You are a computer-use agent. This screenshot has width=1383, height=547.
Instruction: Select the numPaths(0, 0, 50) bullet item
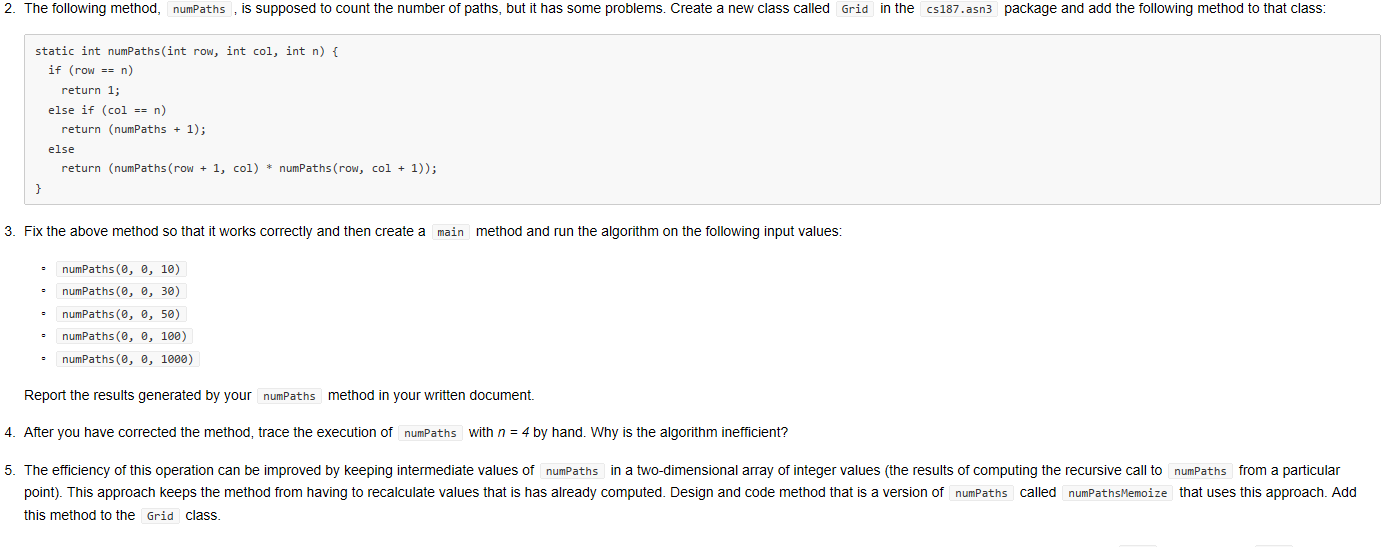122,314
